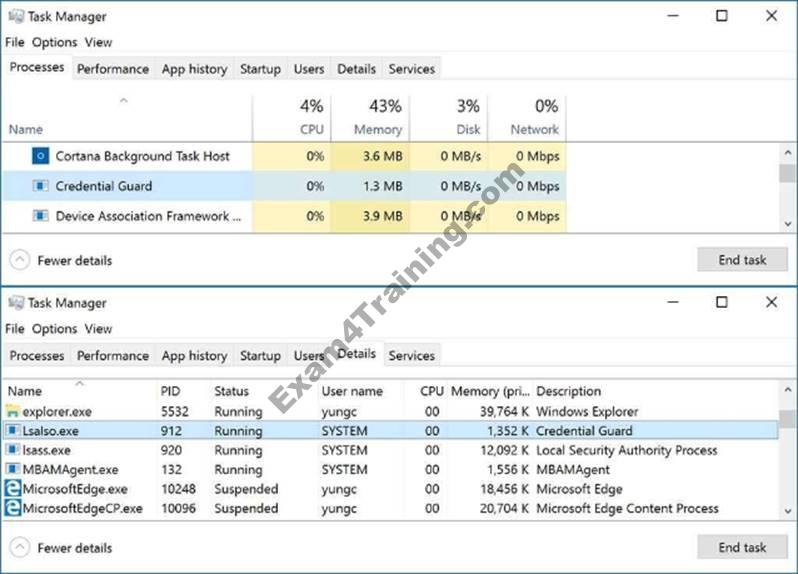Open View menu in lower Task Manager
Screen dimensions: 798x574
click(x=98, y=329)
